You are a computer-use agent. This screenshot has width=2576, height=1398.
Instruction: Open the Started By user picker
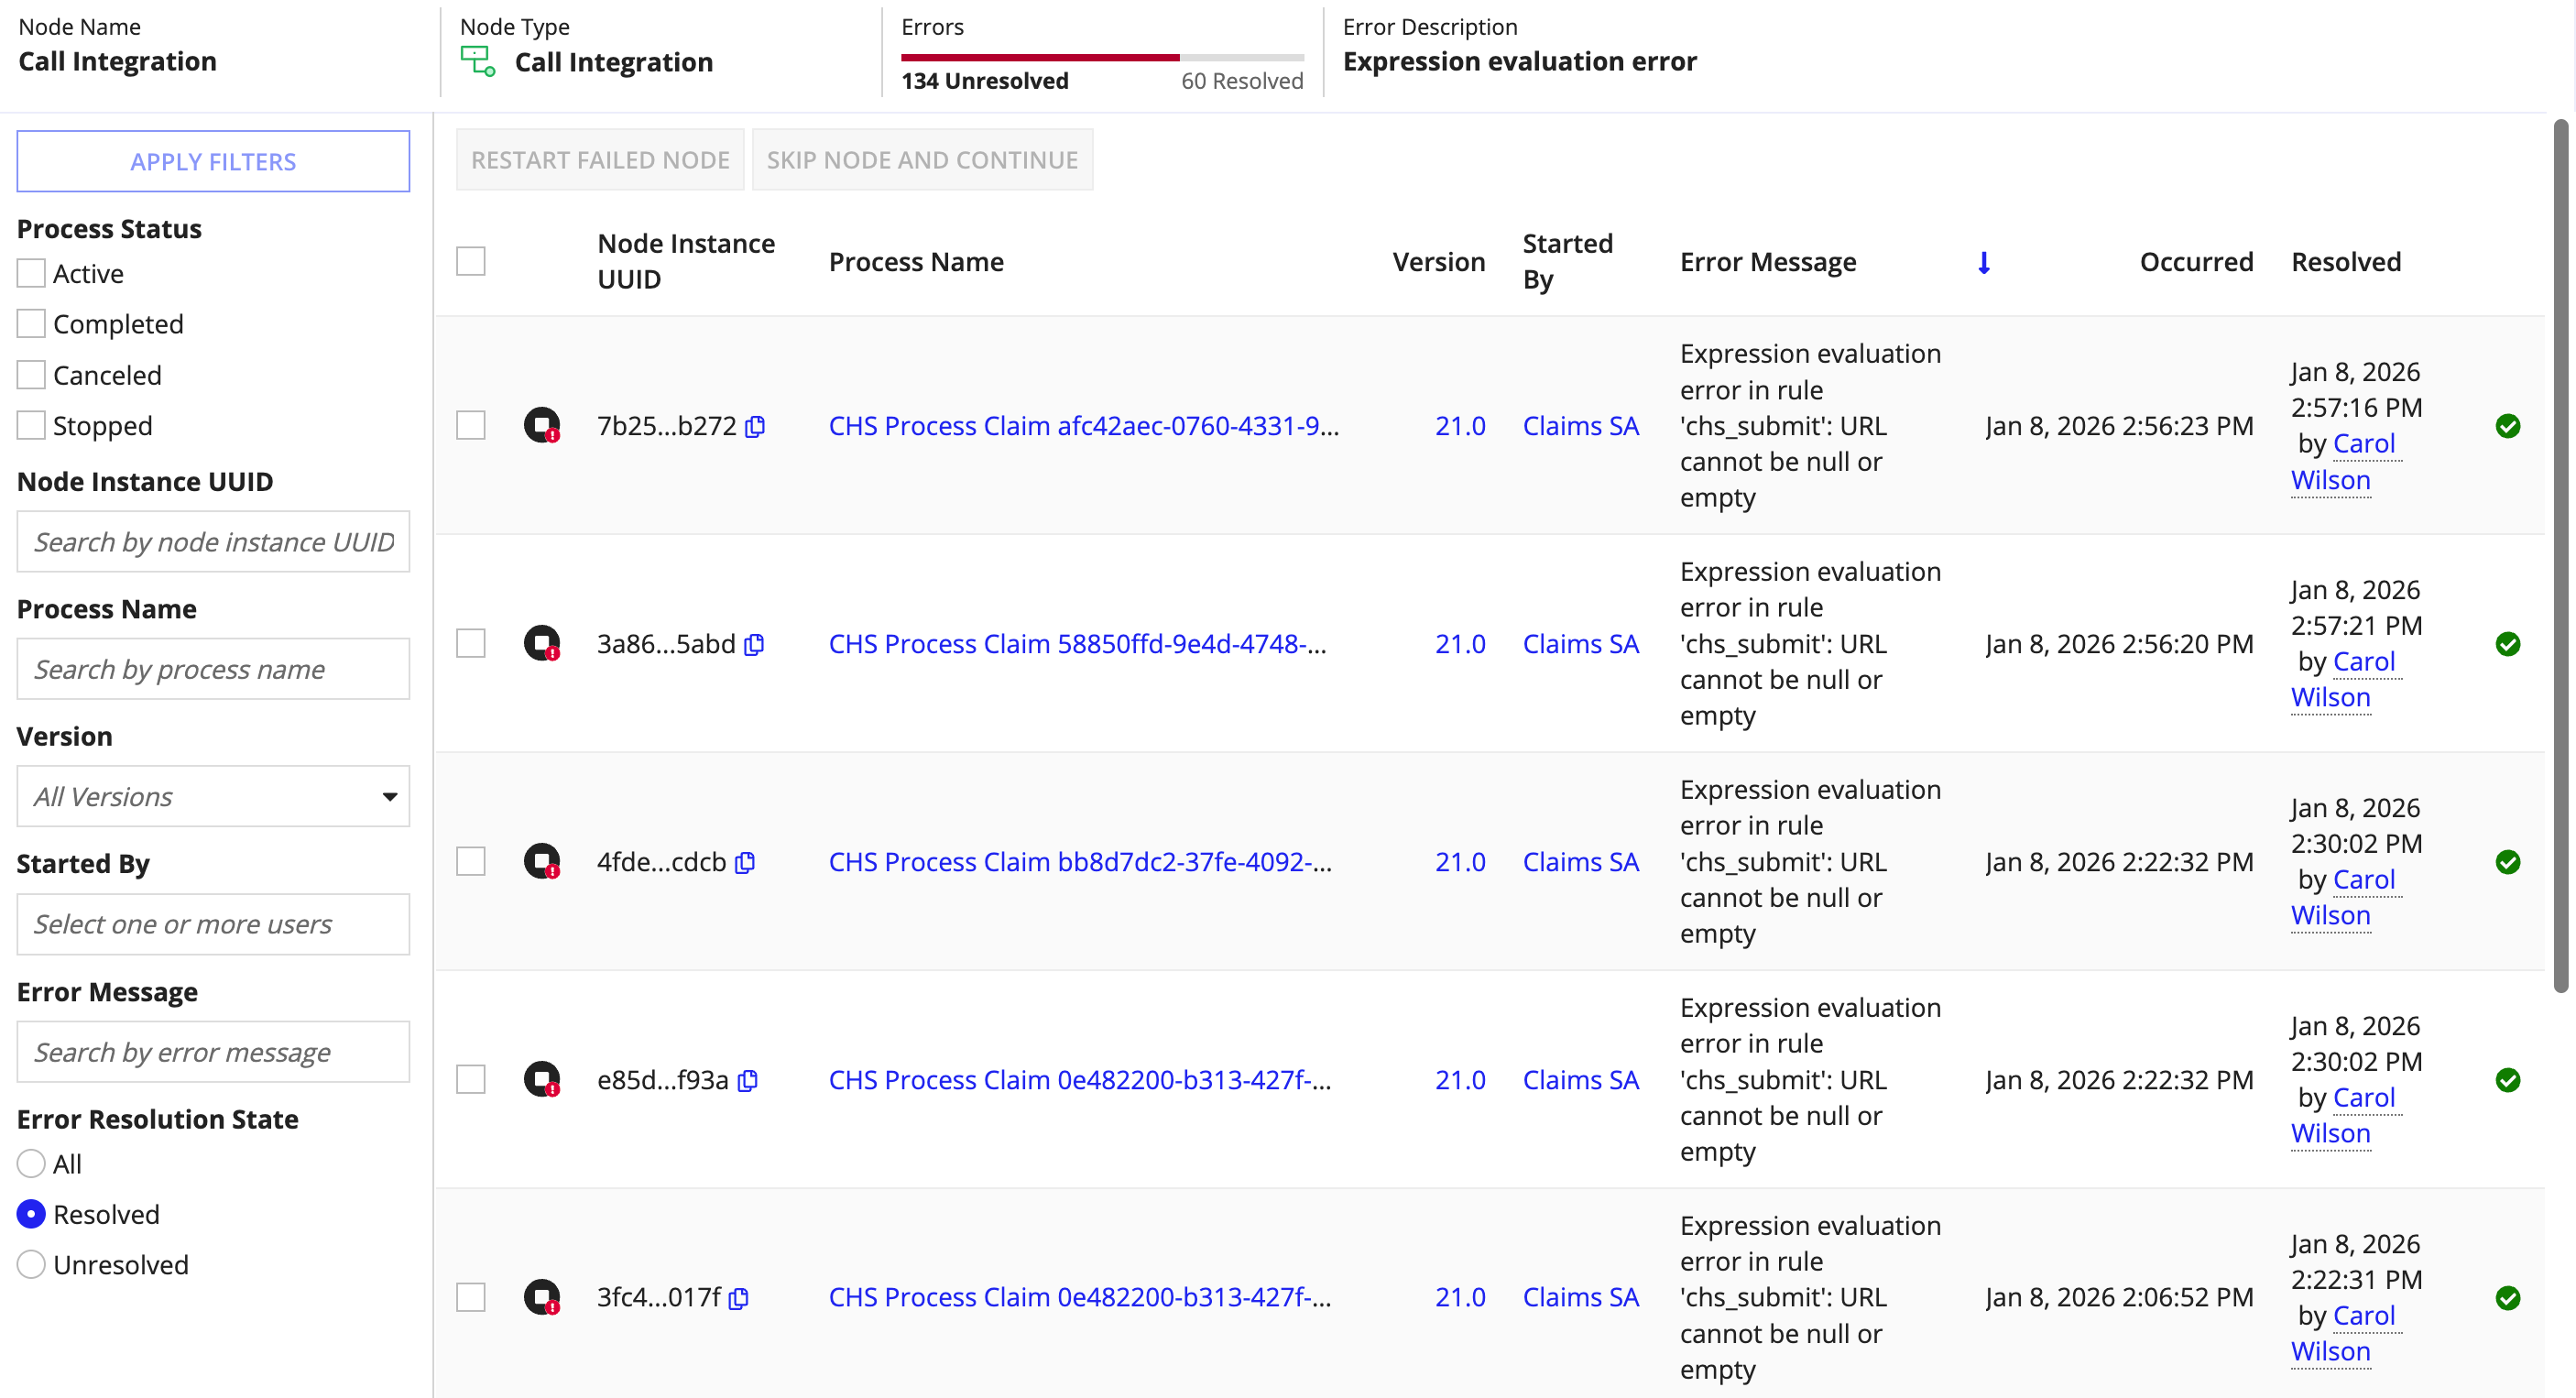coord(213,925)
